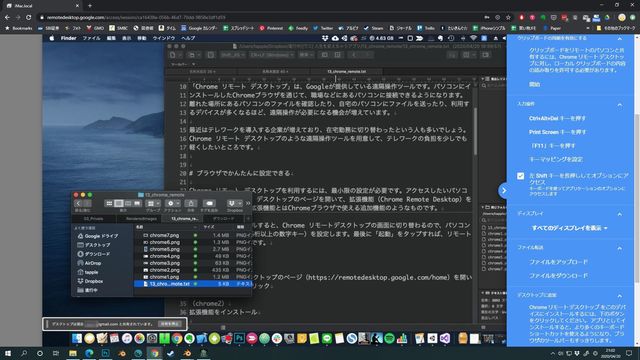
Task: Click the text editor vertical scrollbar
Action: (475, 131)
